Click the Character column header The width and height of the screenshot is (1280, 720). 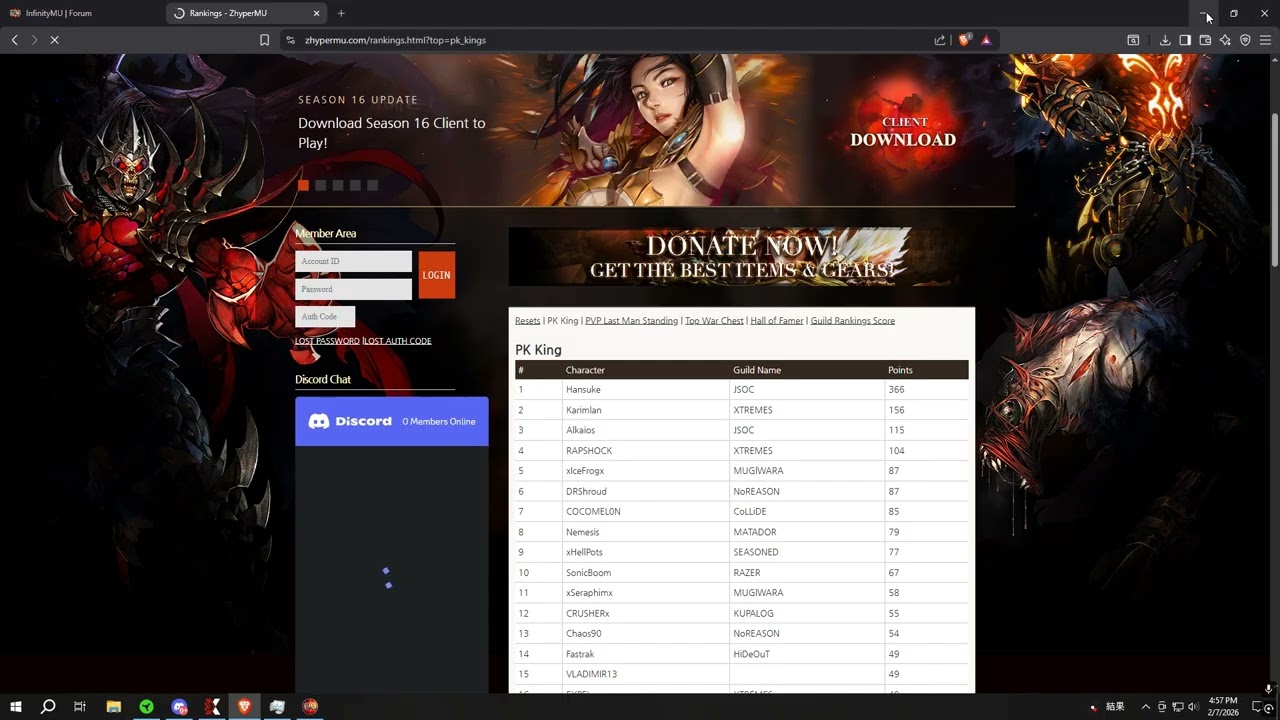coord(585,370)
